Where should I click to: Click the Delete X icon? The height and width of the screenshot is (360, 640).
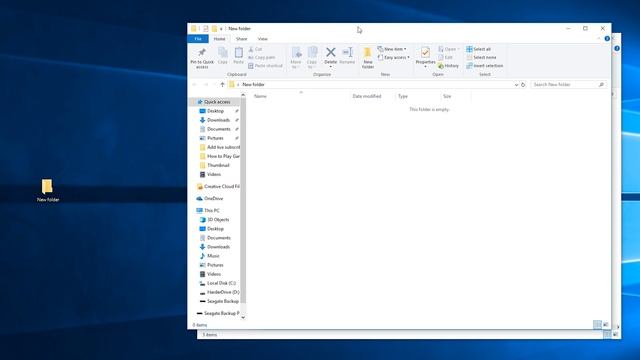(331, 52)
